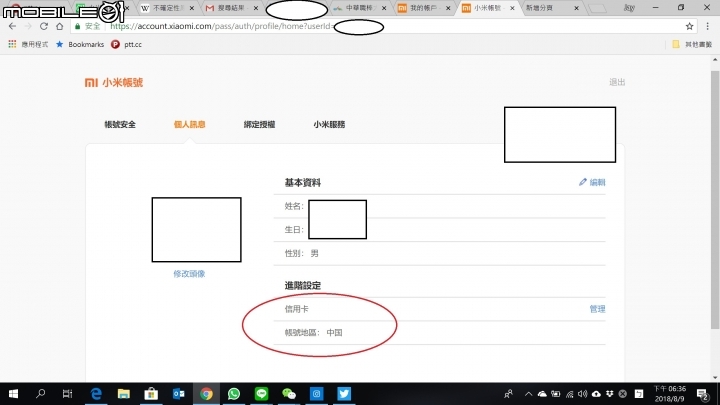Open the Windows Start menu
The image size is (720, 405).
(x=13, y=394)
